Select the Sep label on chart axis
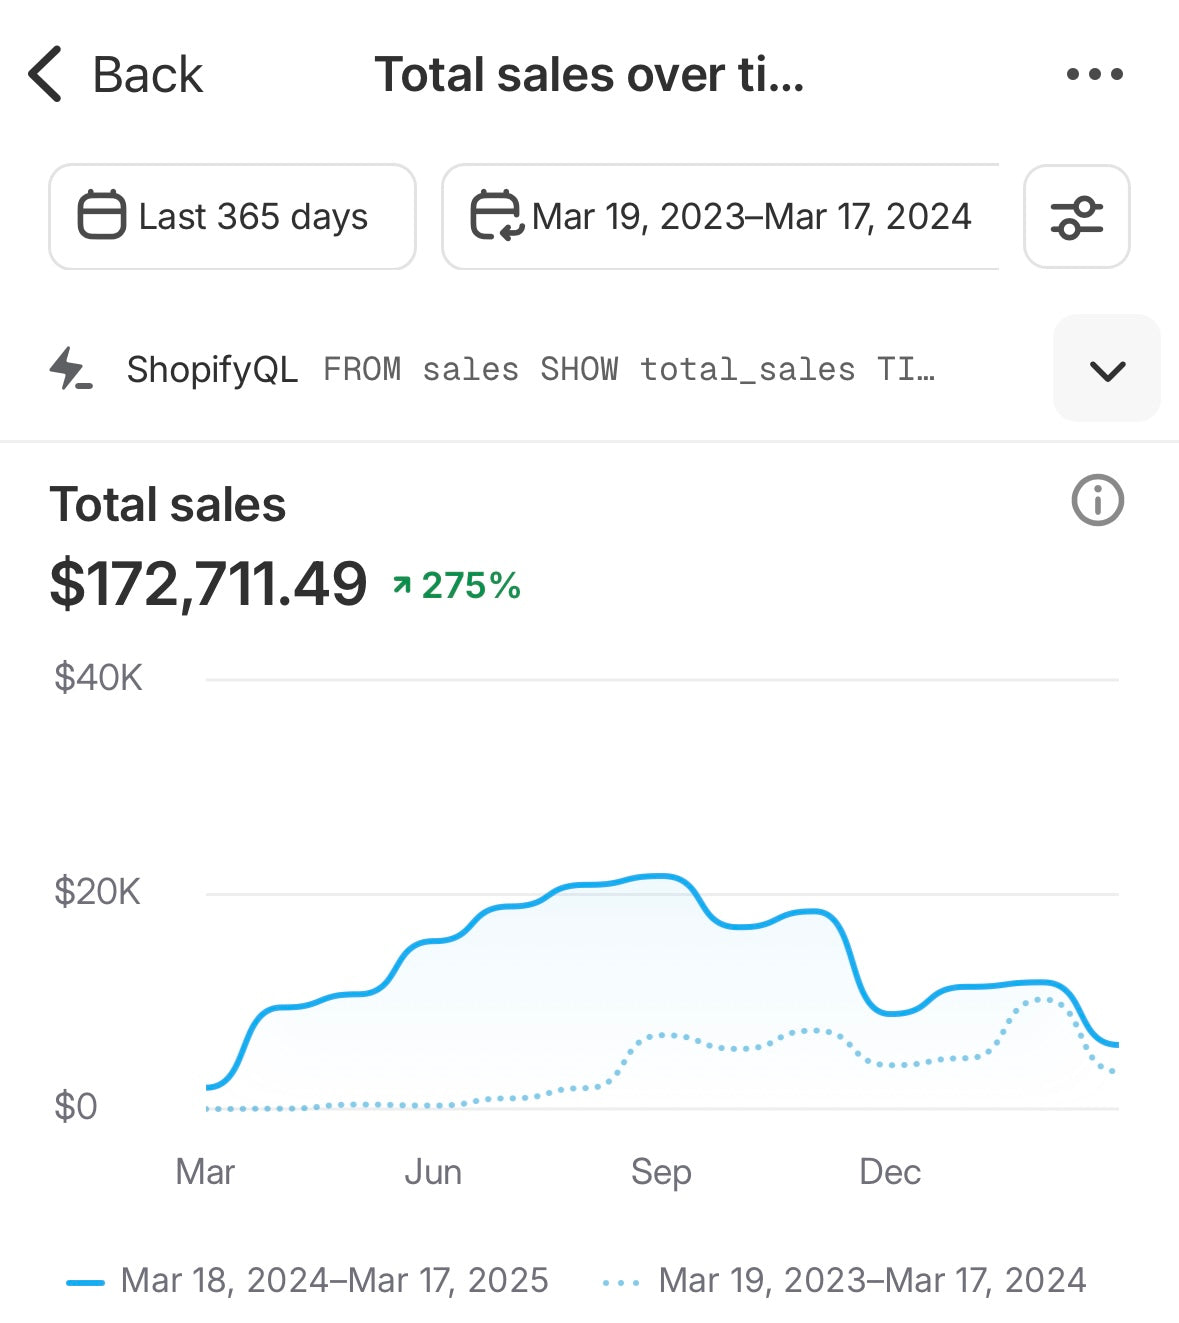Screen dimensions: 1179x1323 pos(660,1171)
